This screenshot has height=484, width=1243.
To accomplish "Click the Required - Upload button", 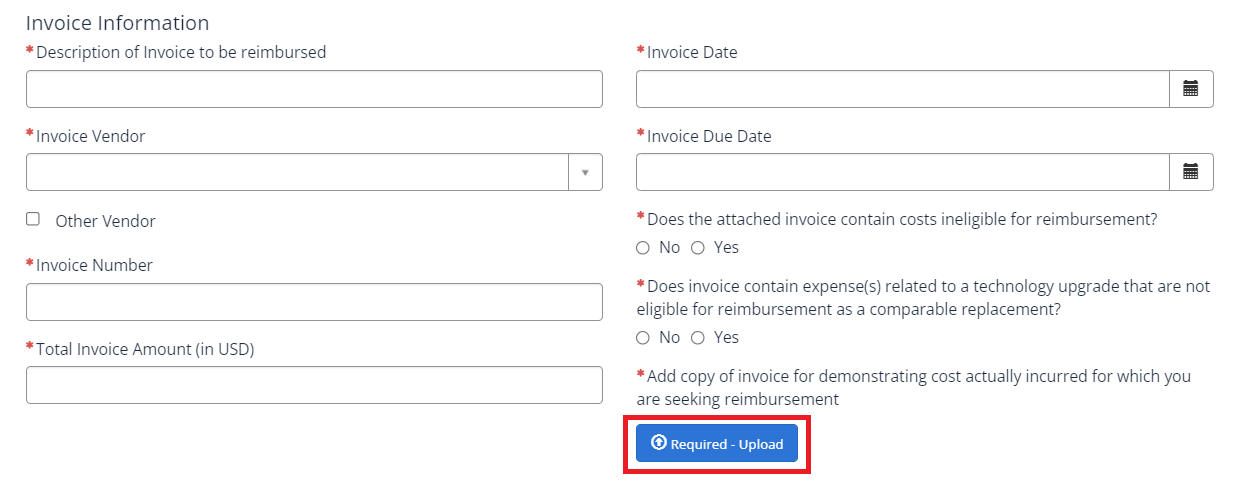I will pos(717,443).
